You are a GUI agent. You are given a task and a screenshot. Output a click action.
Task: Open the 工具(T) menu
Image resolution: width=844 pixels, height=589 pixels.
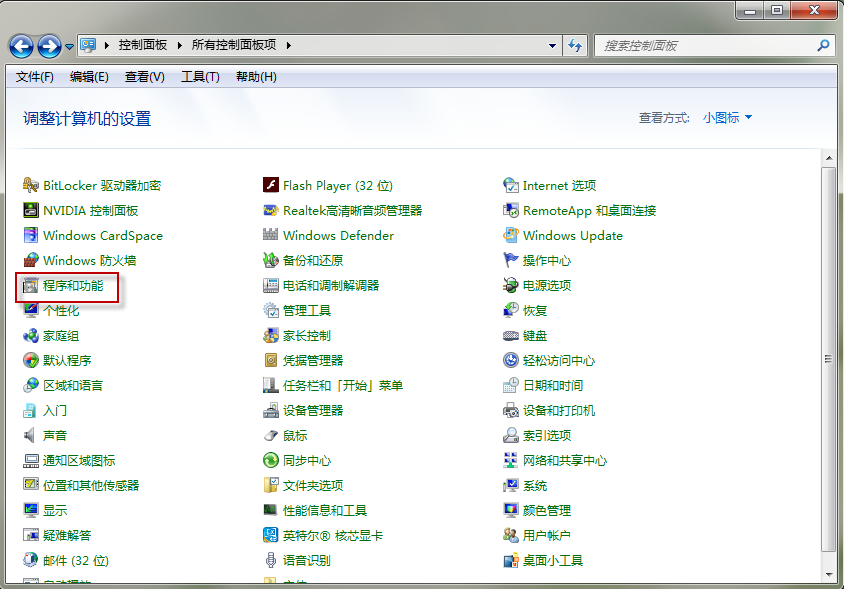(x=200, y=77)
